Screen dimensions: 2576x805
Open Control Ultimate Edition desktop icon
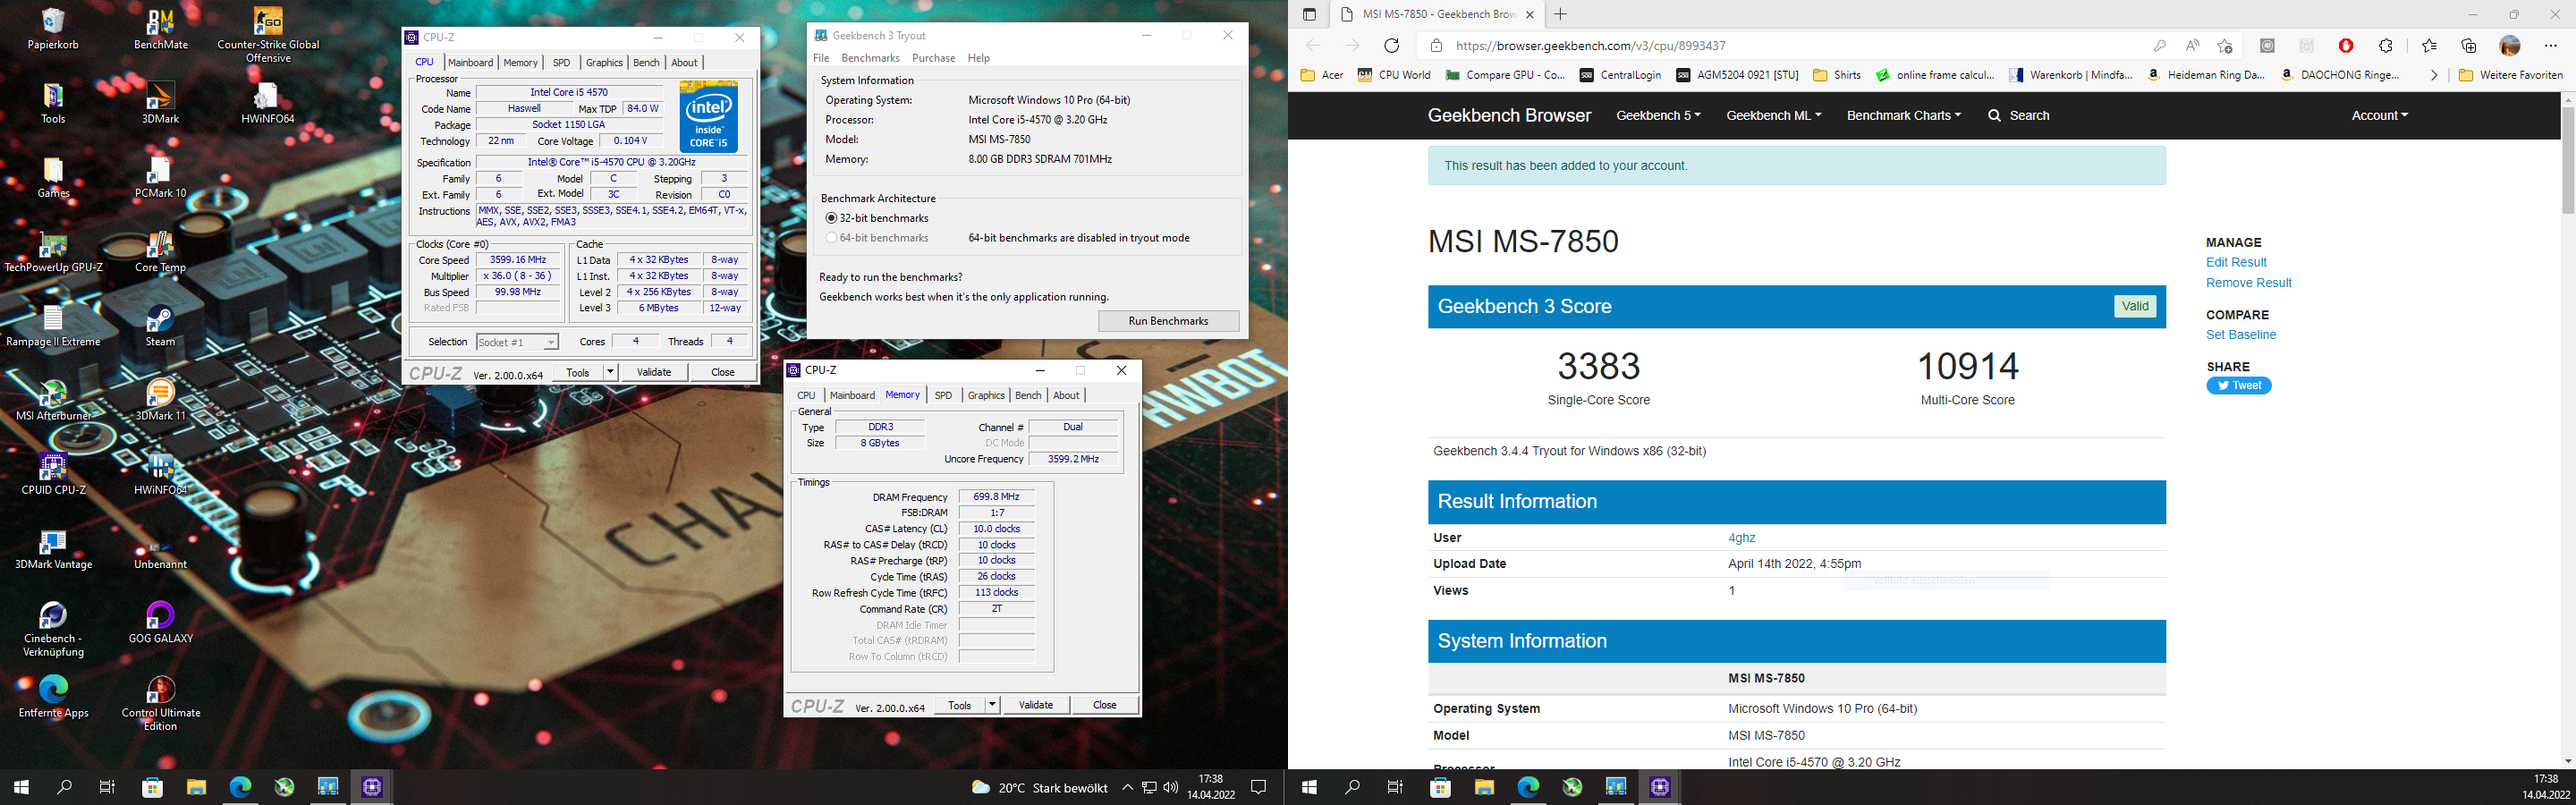tap(160, 703)
